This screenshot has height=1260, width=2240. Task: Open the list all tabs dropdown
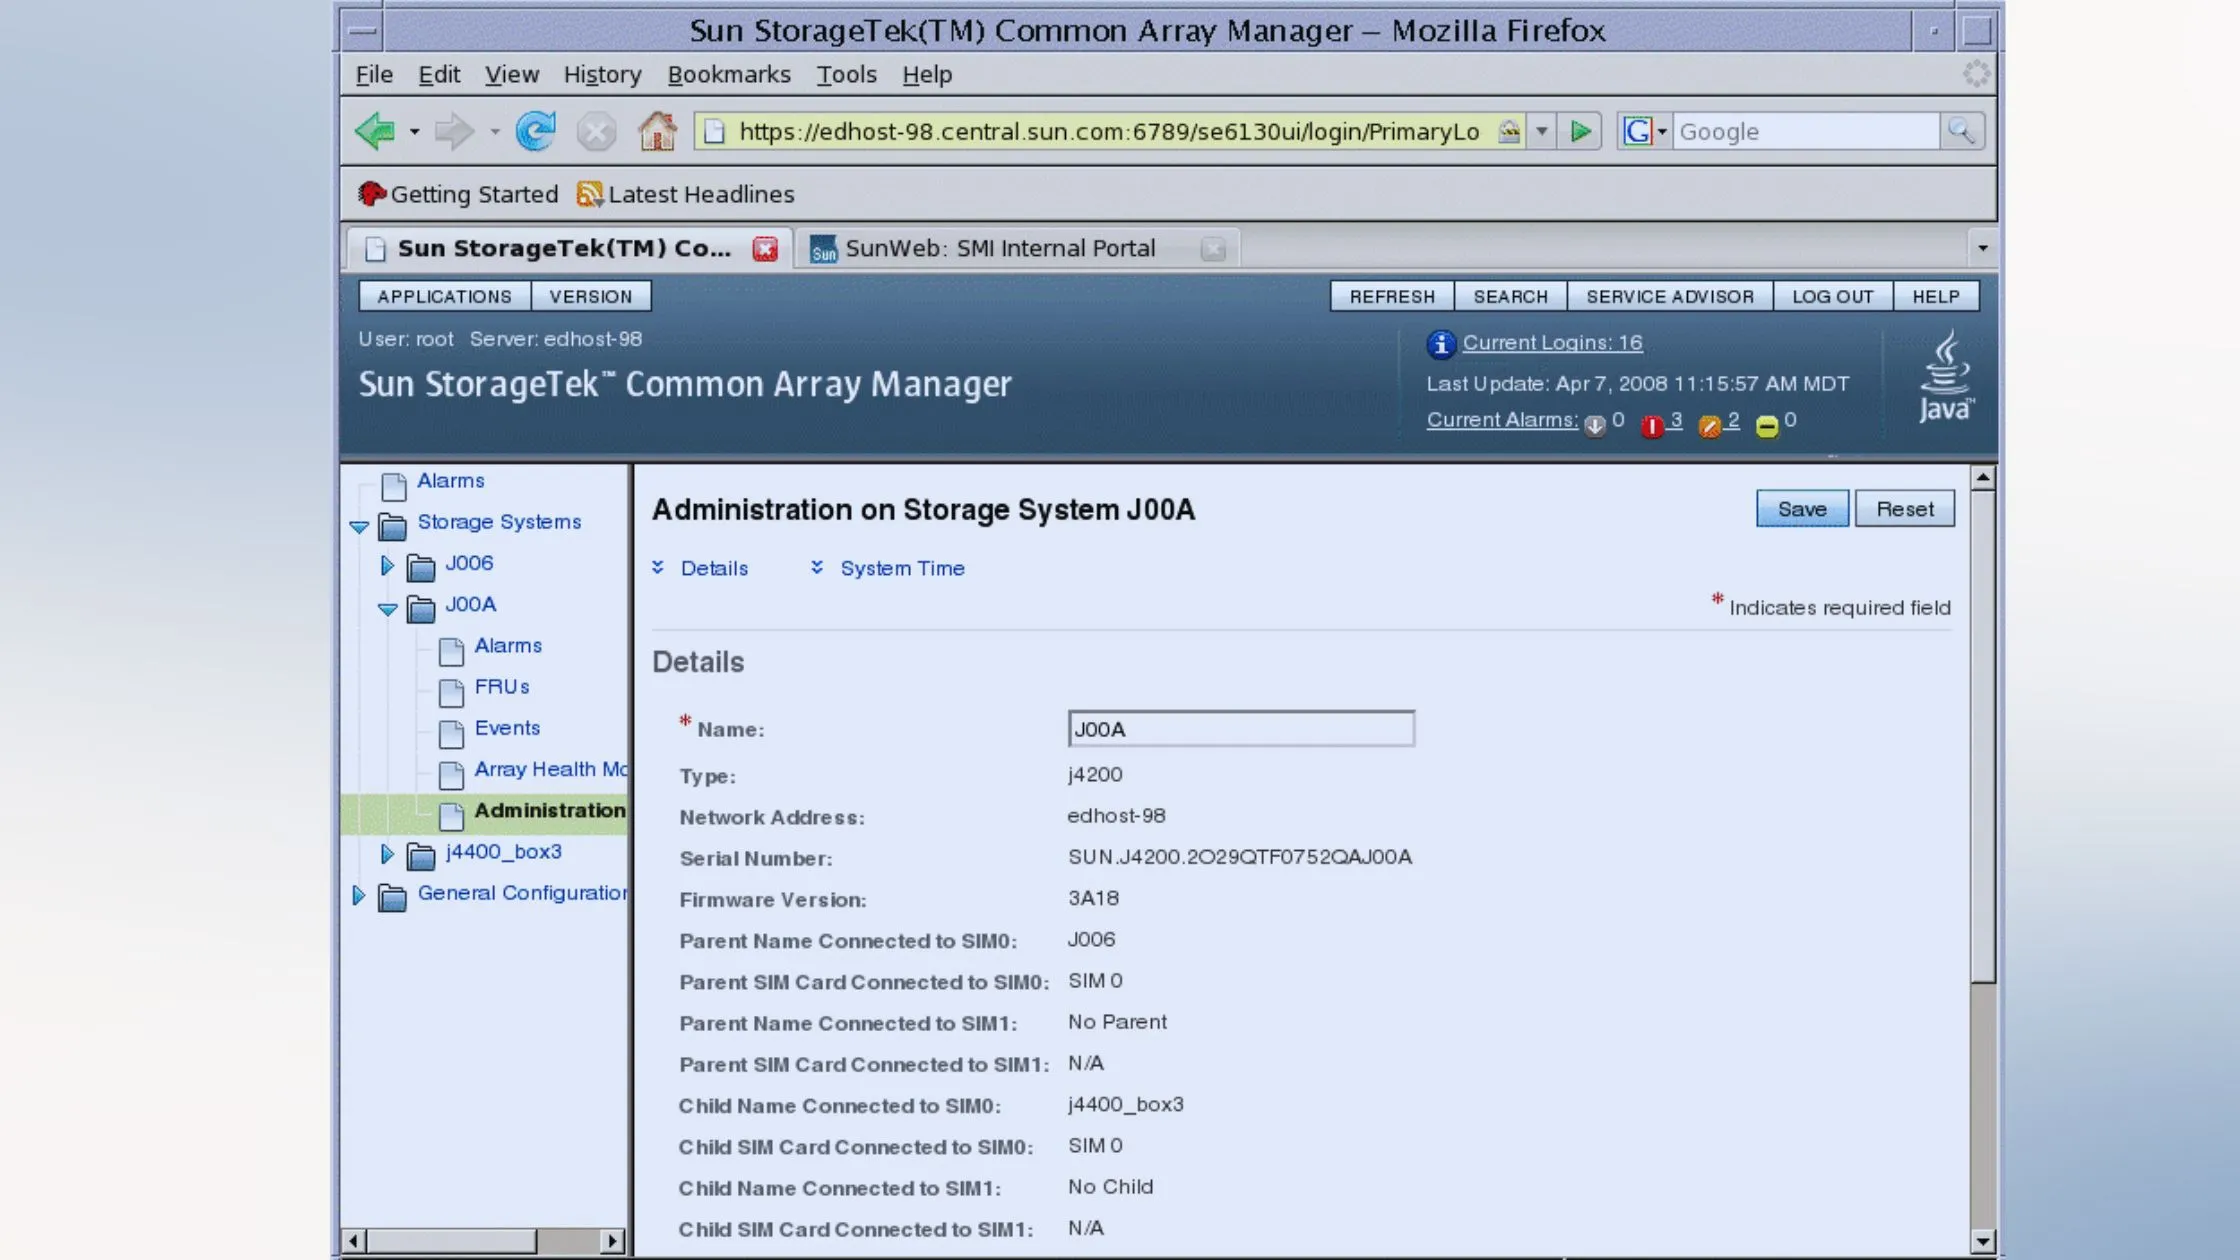click(x=1983, y=247)
